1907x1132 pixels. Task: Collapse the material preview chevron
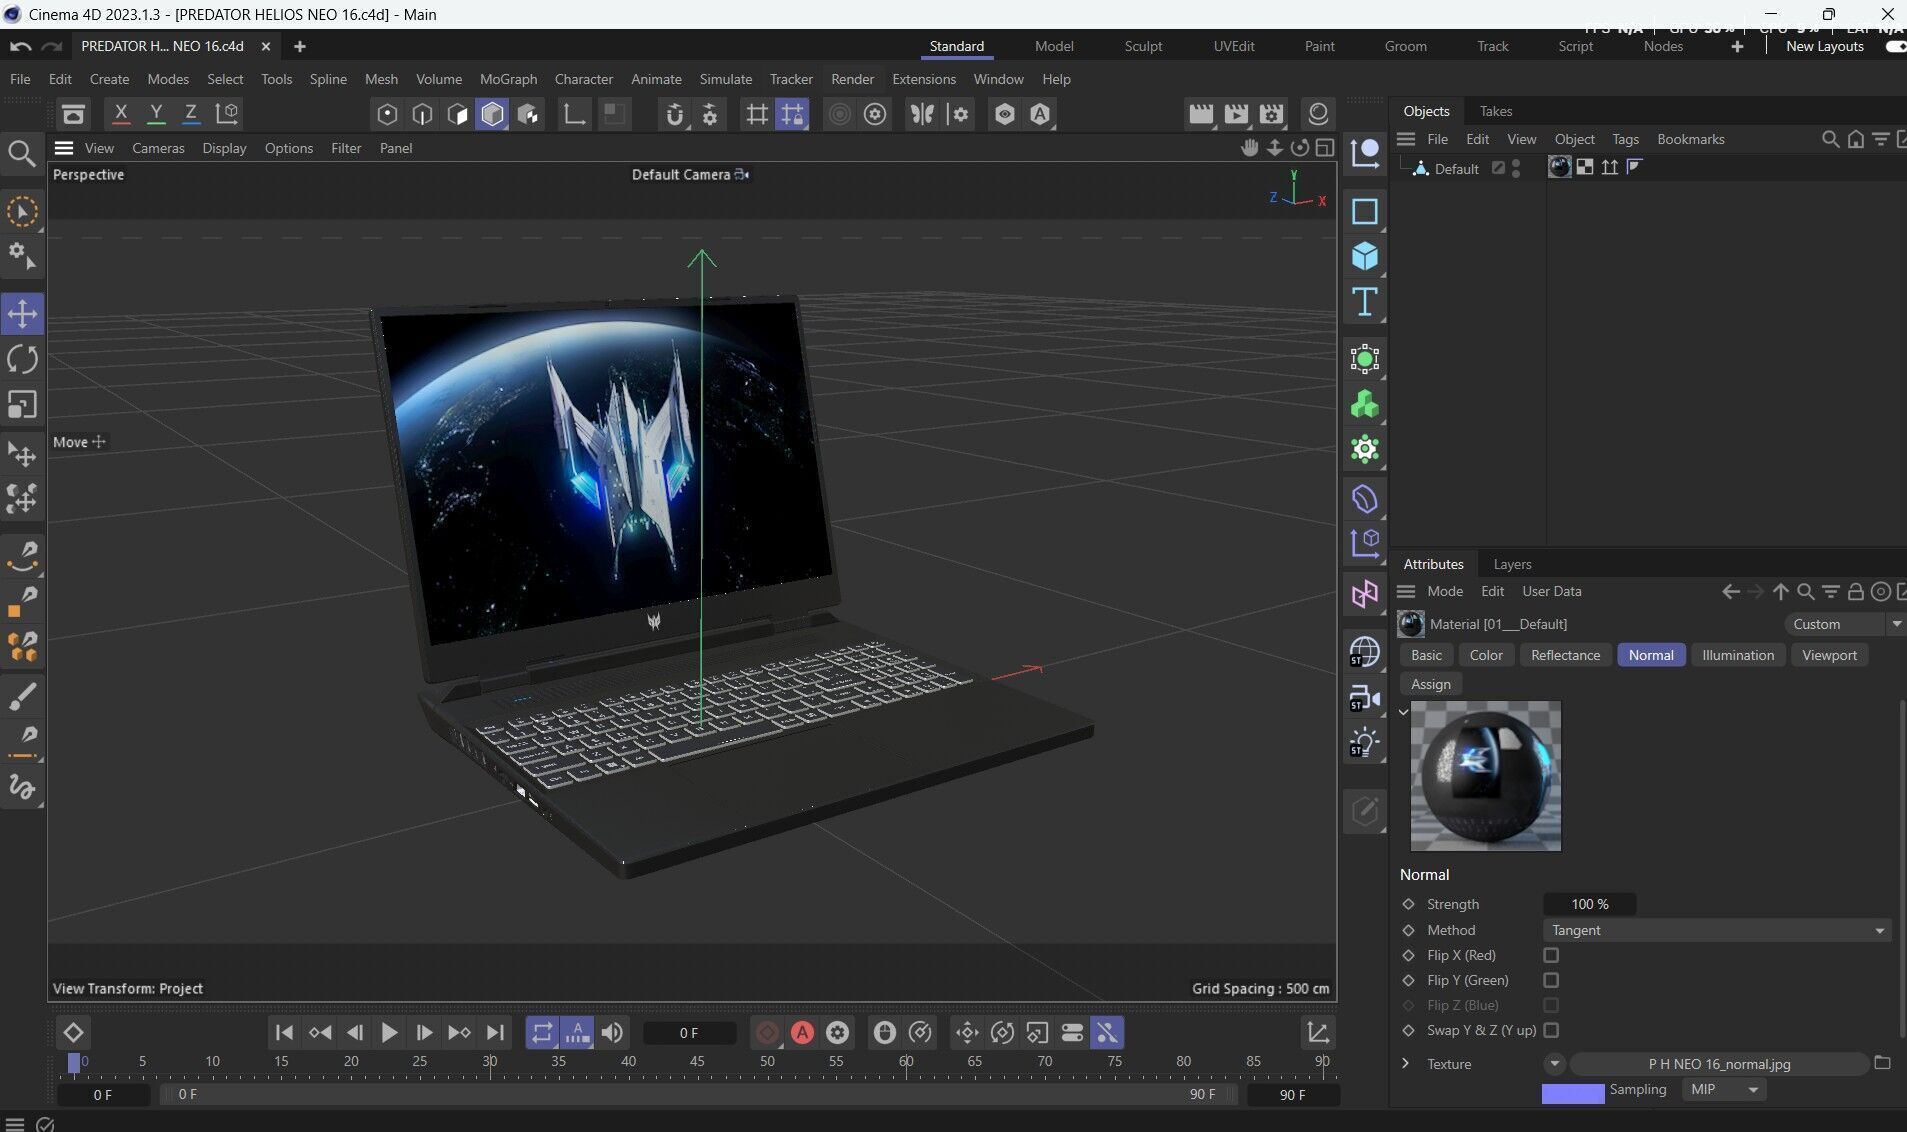[x=1403, y=712]
